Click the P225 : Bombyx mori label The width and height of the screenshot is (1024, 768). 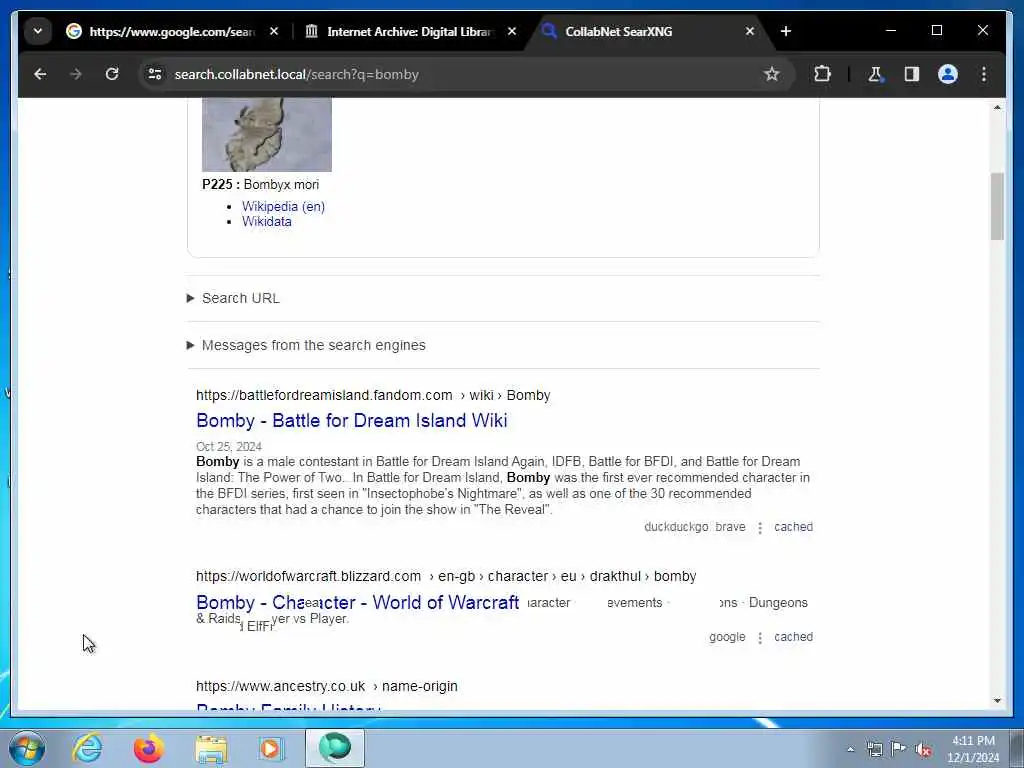[261, 185]
